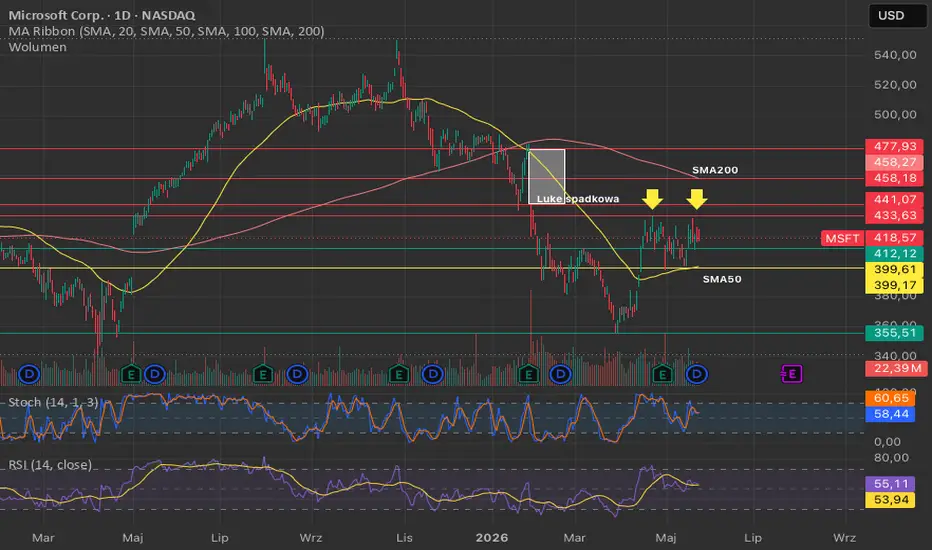Select the 477,93 red price level label
This screenshot has height=550, width=932.
point(895,146)
